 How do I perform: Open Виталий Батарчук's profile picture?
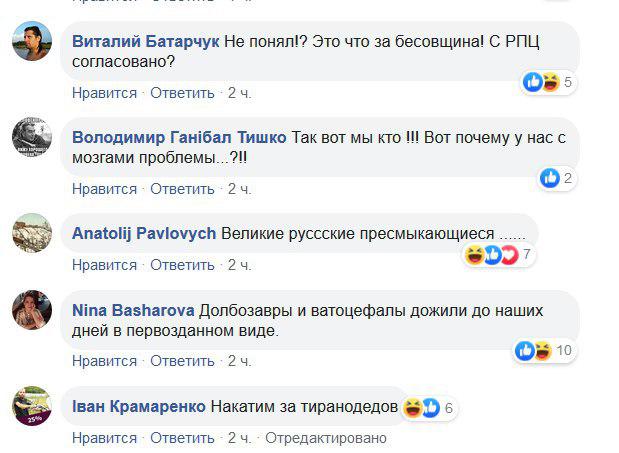pyautogui.click(x=32, y=44)
